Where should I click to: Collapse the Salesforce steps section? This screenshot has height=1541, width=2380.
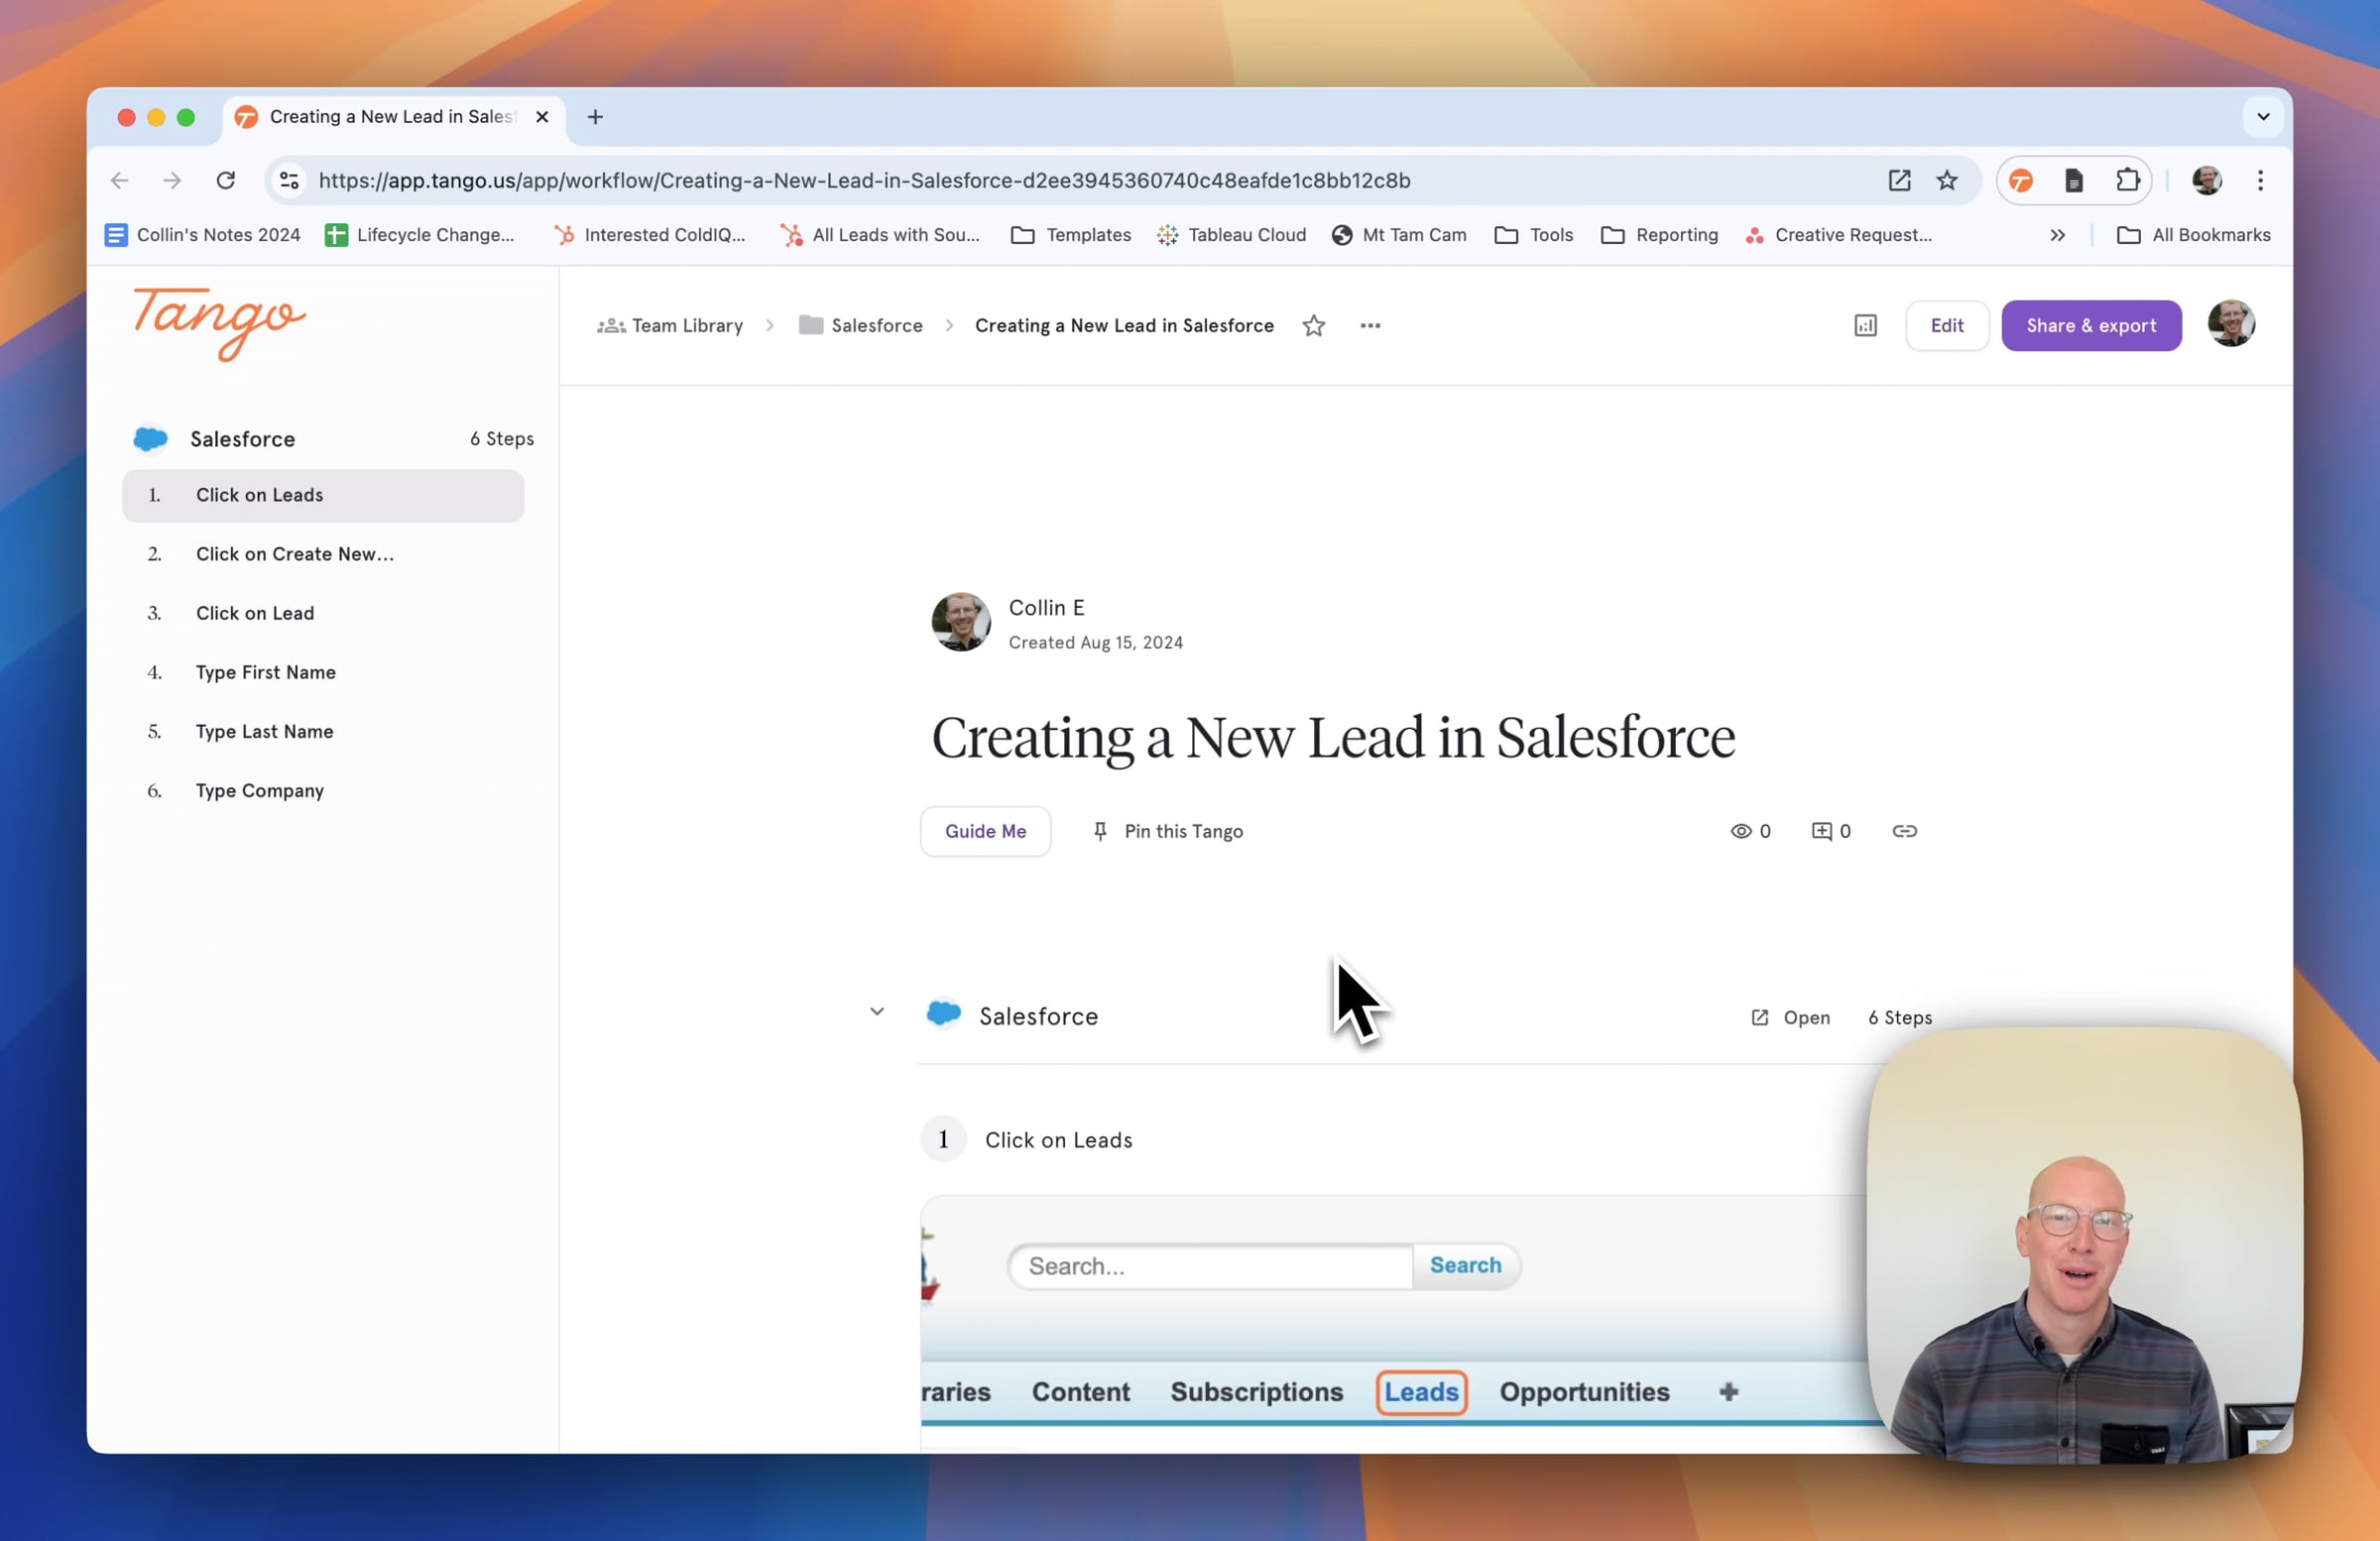[877, 1012]
